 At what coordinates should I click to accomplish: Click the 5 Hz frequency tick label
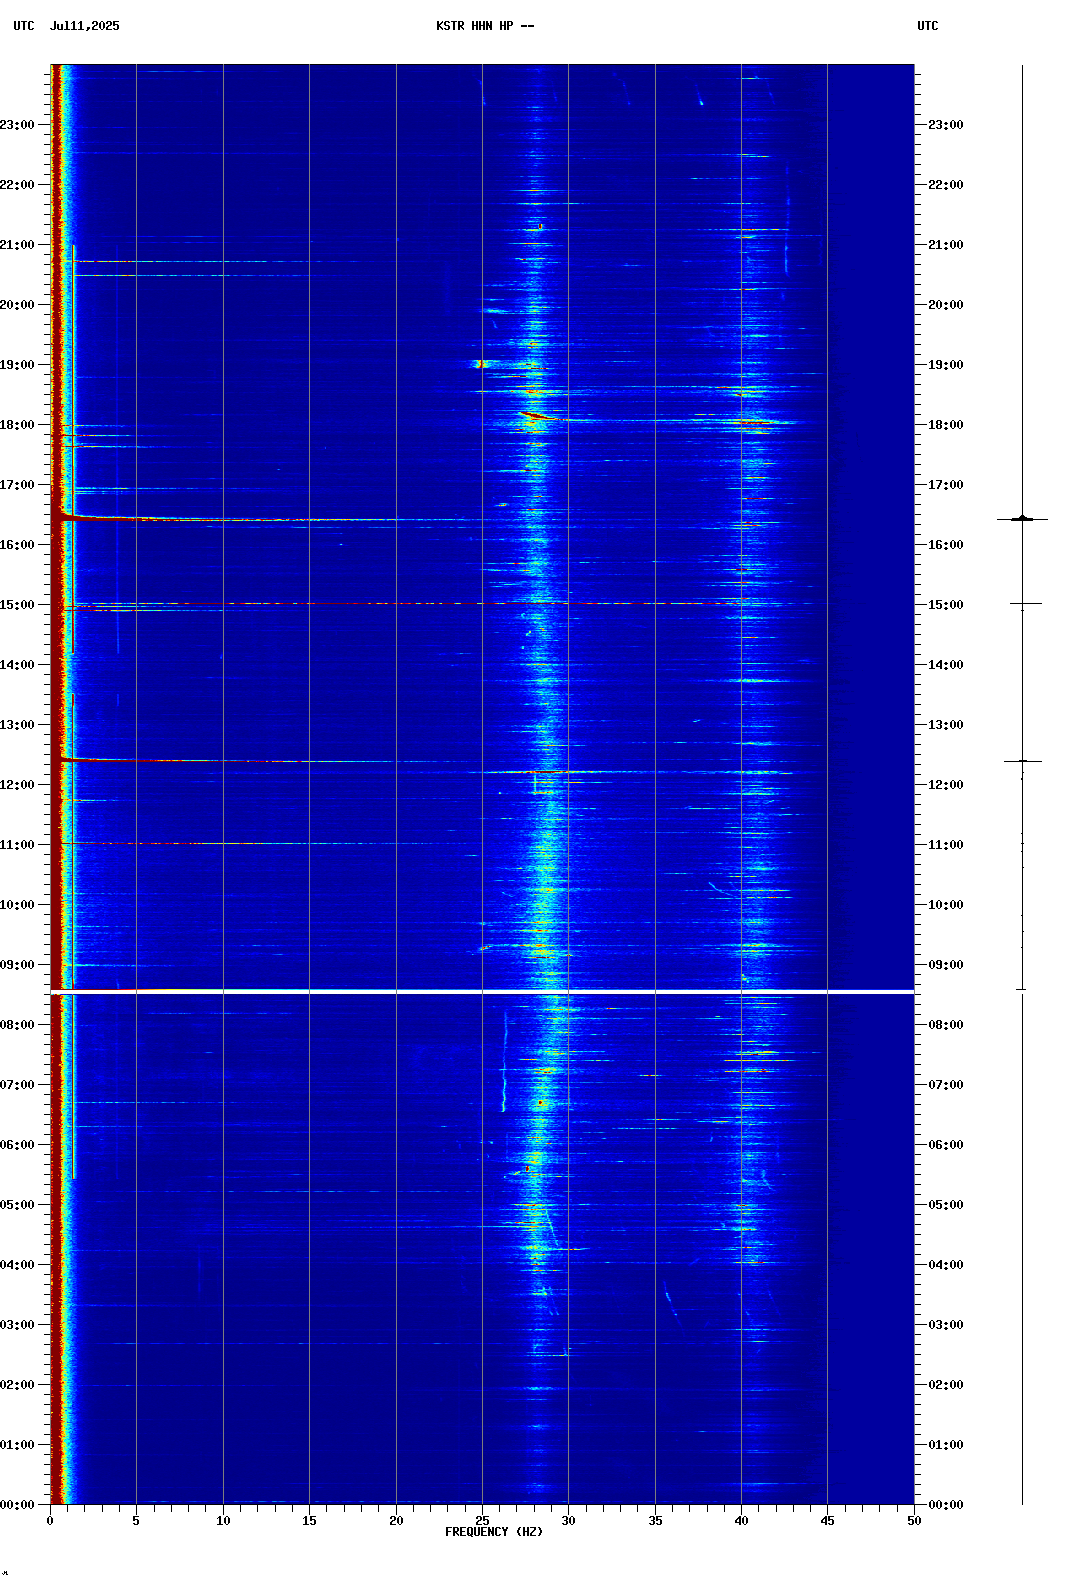click(x=136, y=1521)
